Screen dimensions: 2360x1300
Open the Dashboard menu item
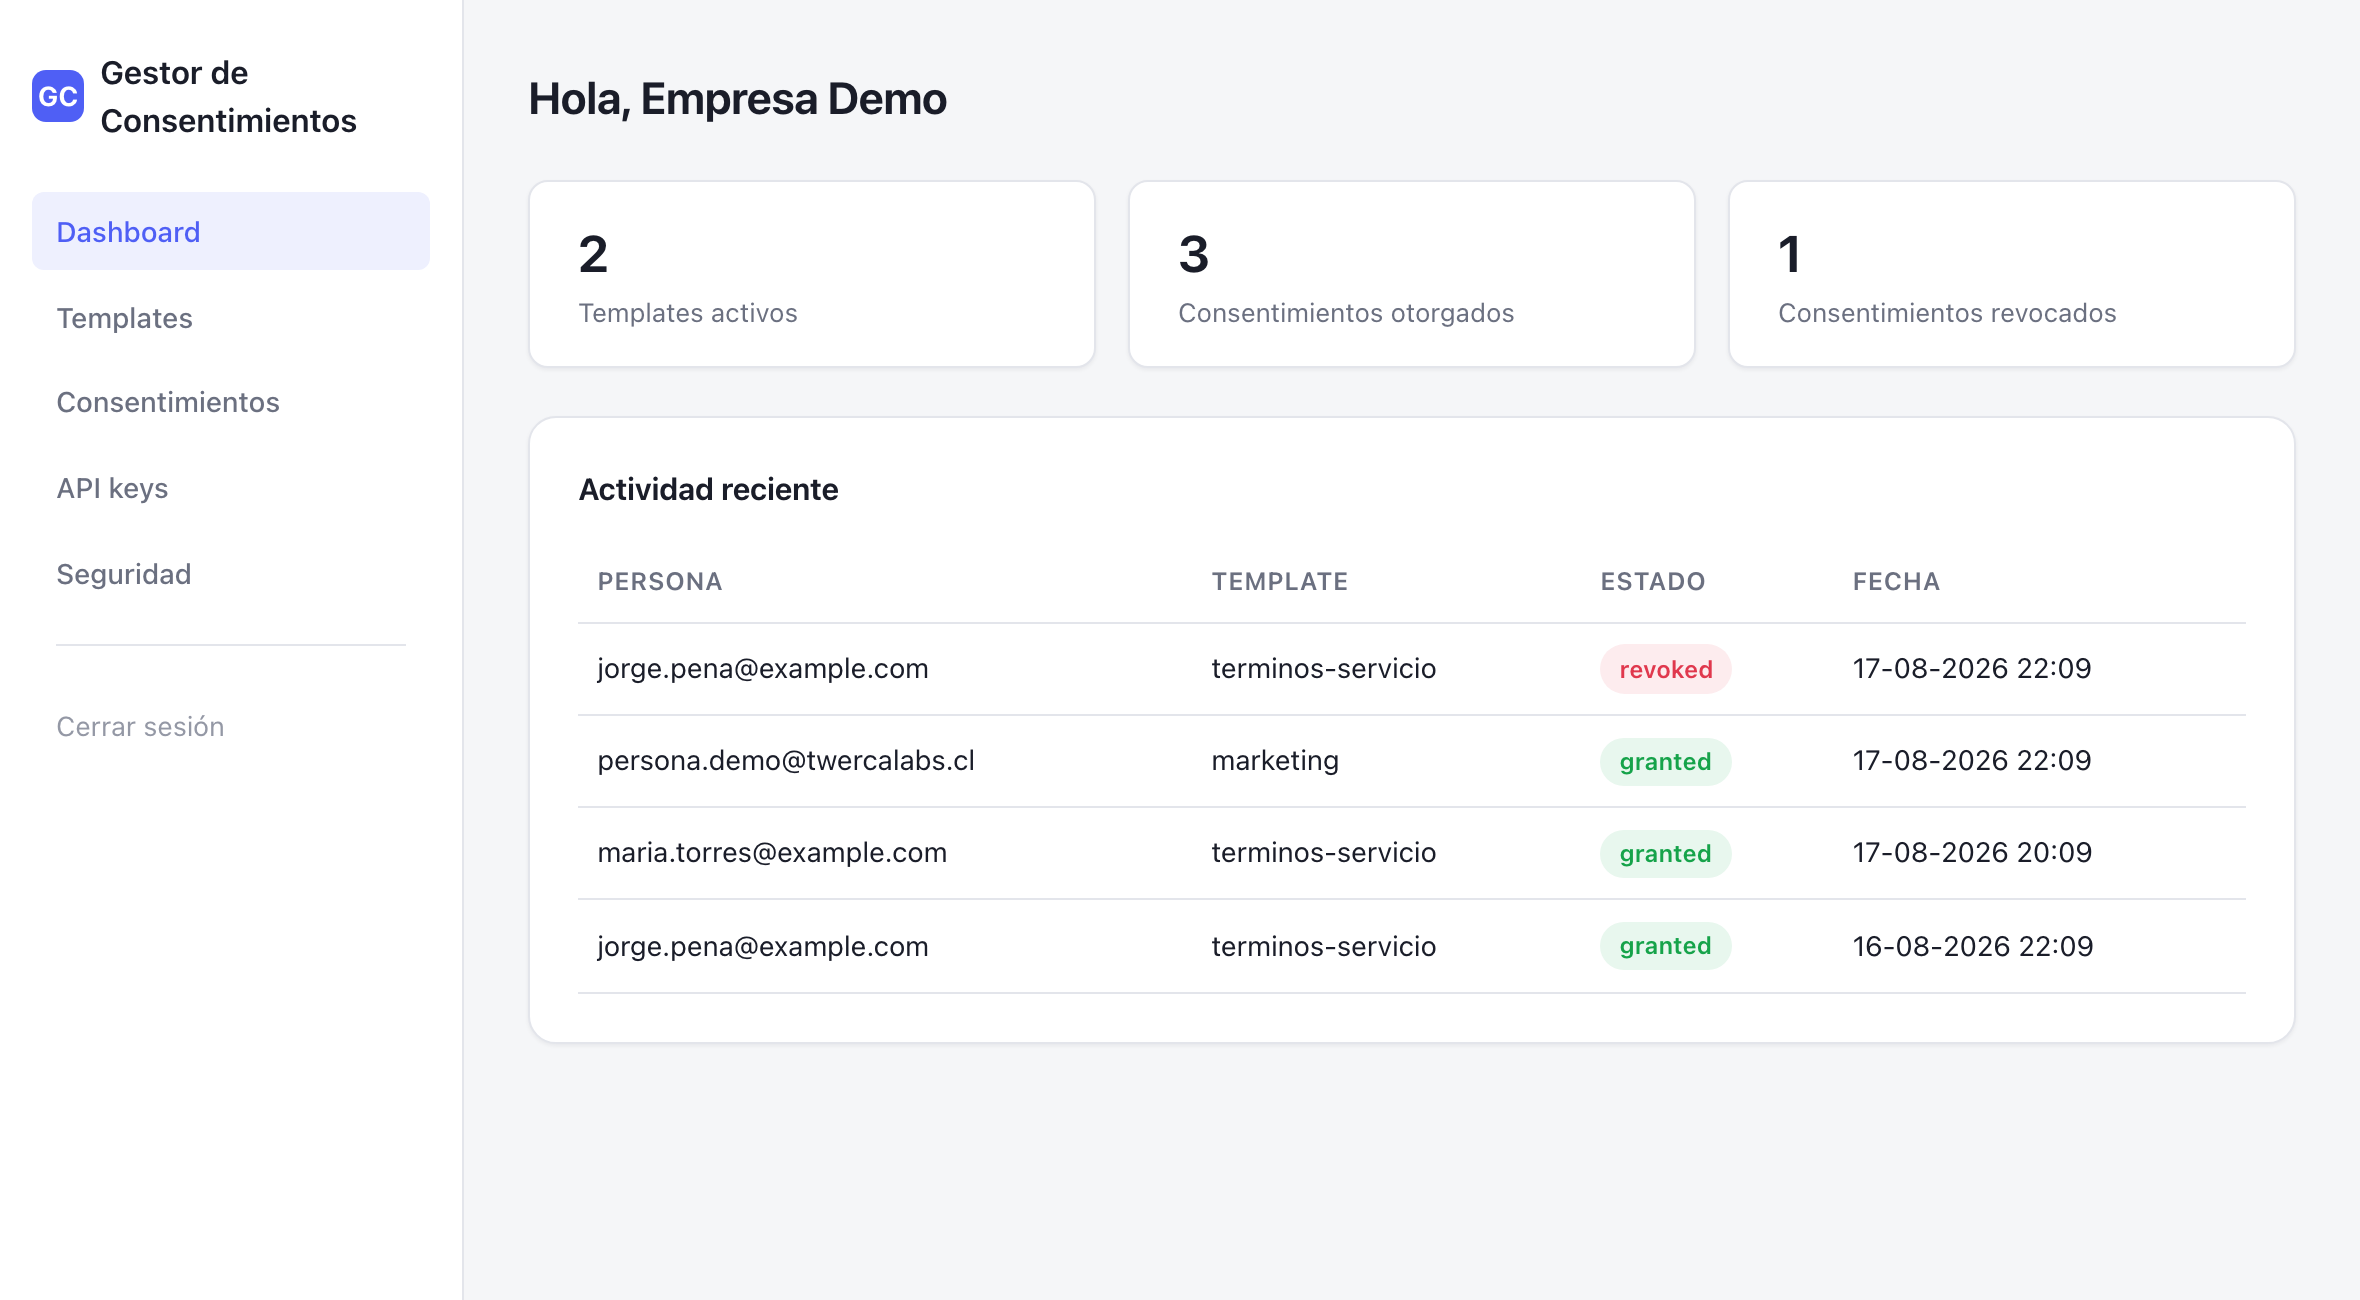[231, 231]
